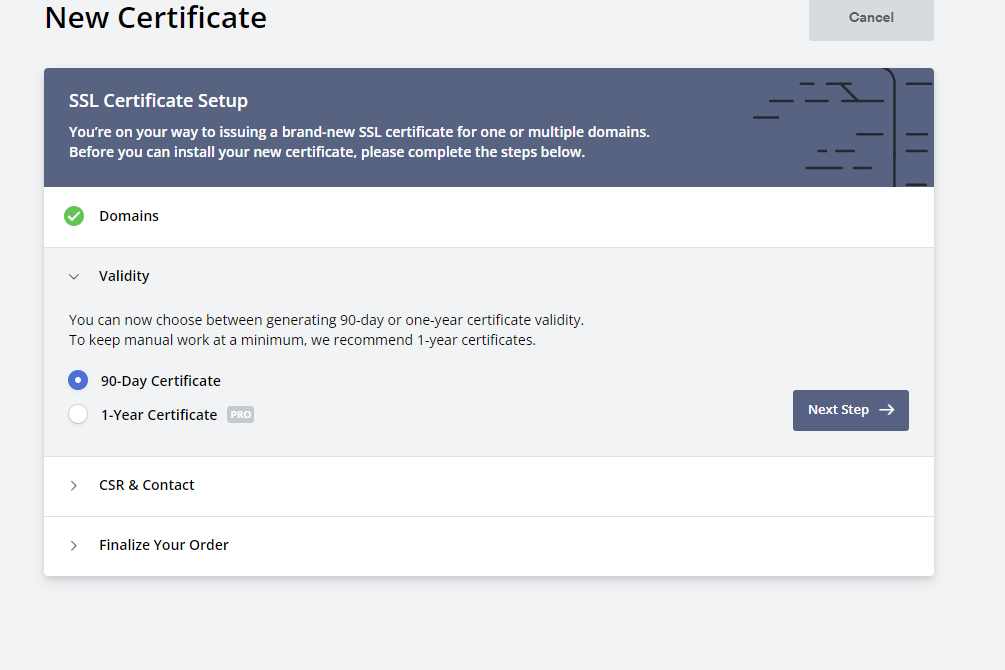Click the text recommending 1-year certificates
Image resolution: width=1005 pixels, height=670 pixels.
(302, 340)
